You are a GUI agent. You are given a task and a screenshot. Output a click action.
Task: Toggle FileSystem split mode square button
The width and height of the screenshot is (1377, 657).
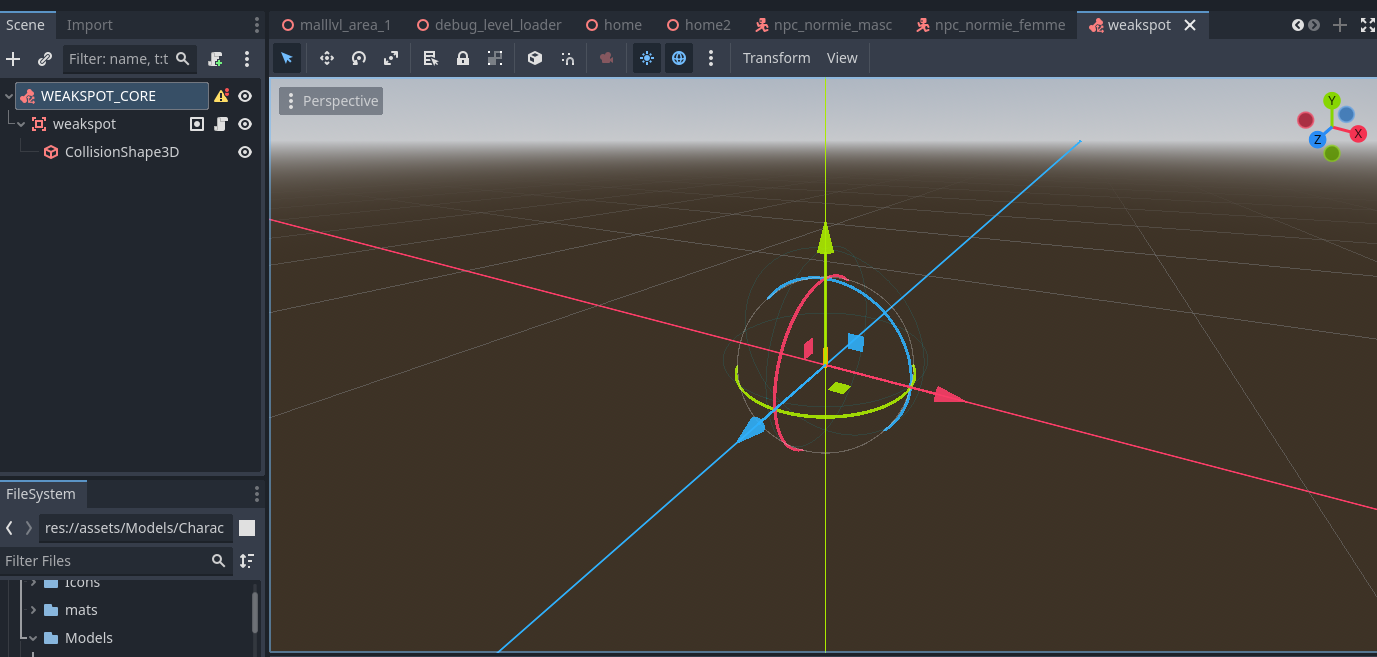click(247, 528)
